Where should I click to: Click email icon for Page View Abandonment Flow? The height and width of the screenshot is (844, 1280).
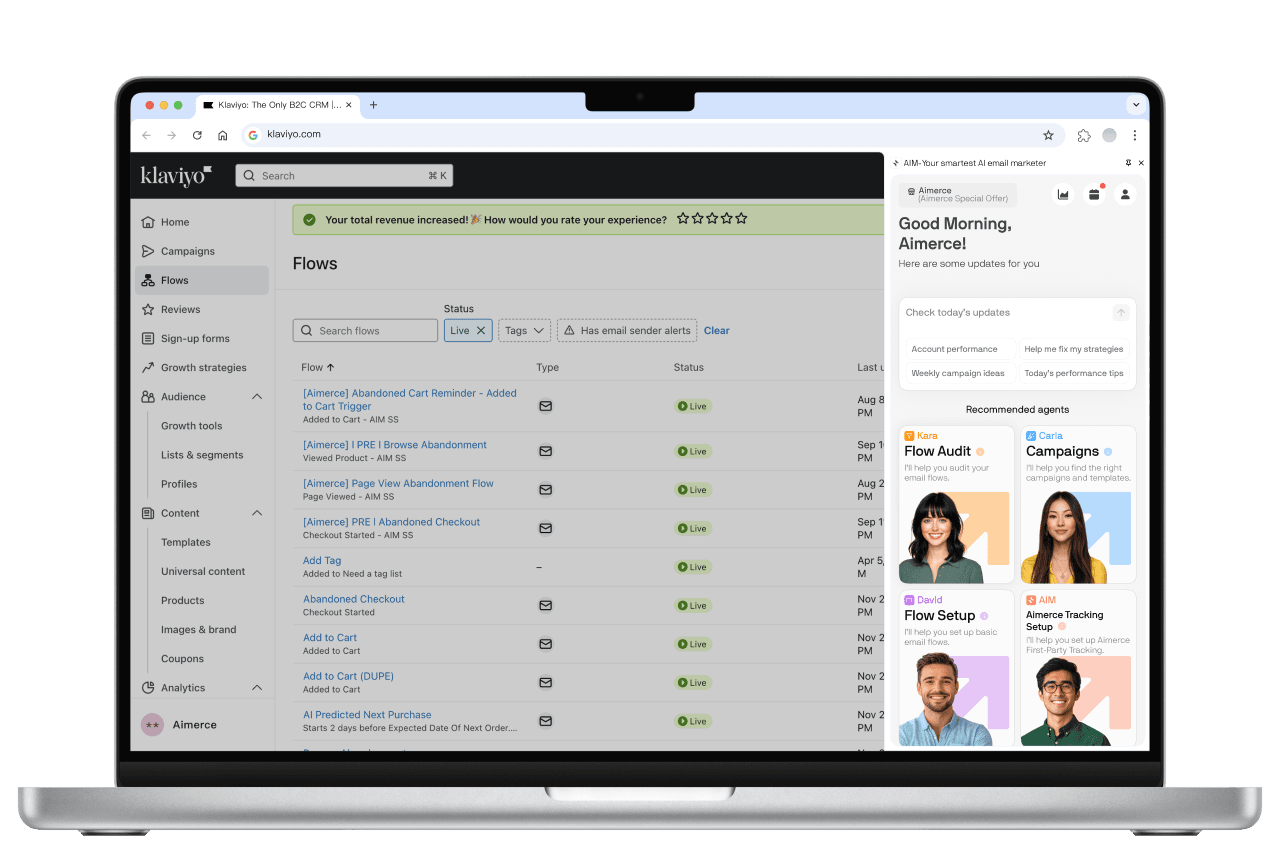546,490
